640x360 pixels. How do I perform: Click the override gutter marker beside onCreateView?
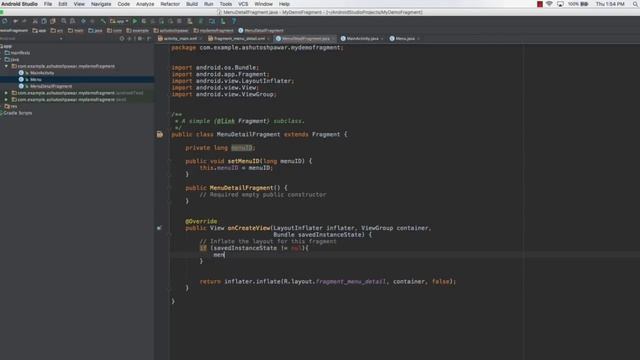pyautogui.click(x=159, y=228)
